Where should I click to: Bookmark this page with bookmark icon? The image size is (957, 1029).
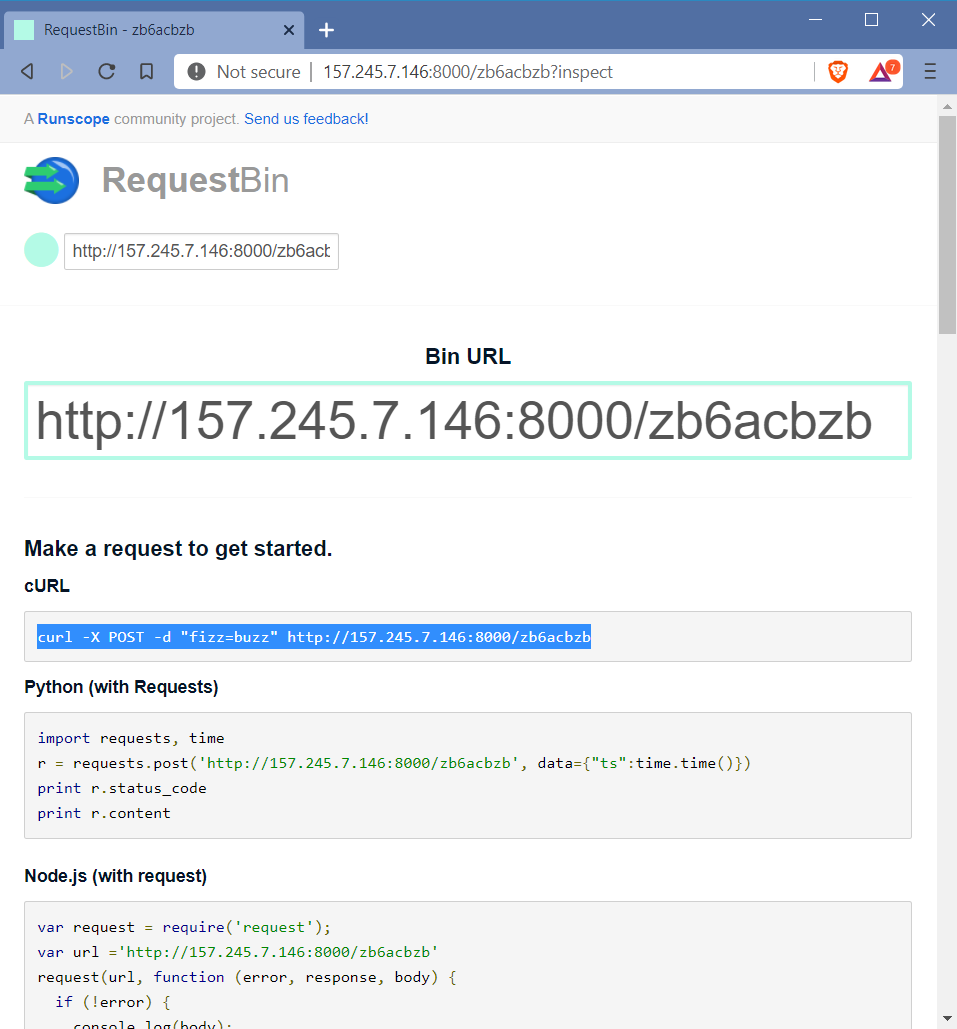(146, 71)
